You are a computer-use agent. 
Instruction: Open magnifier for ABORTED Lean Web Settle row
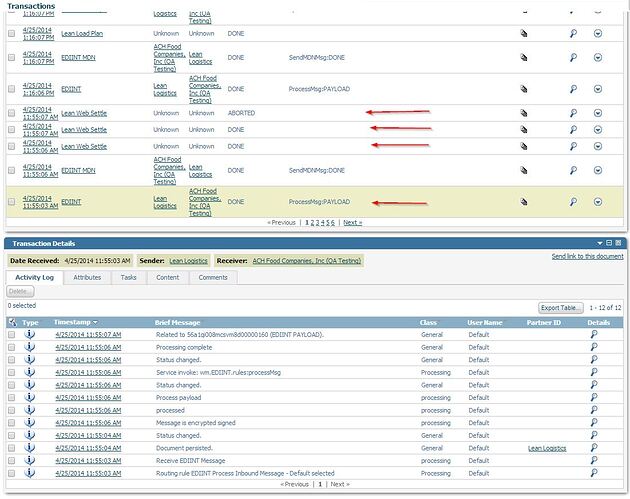coord(573,113)
